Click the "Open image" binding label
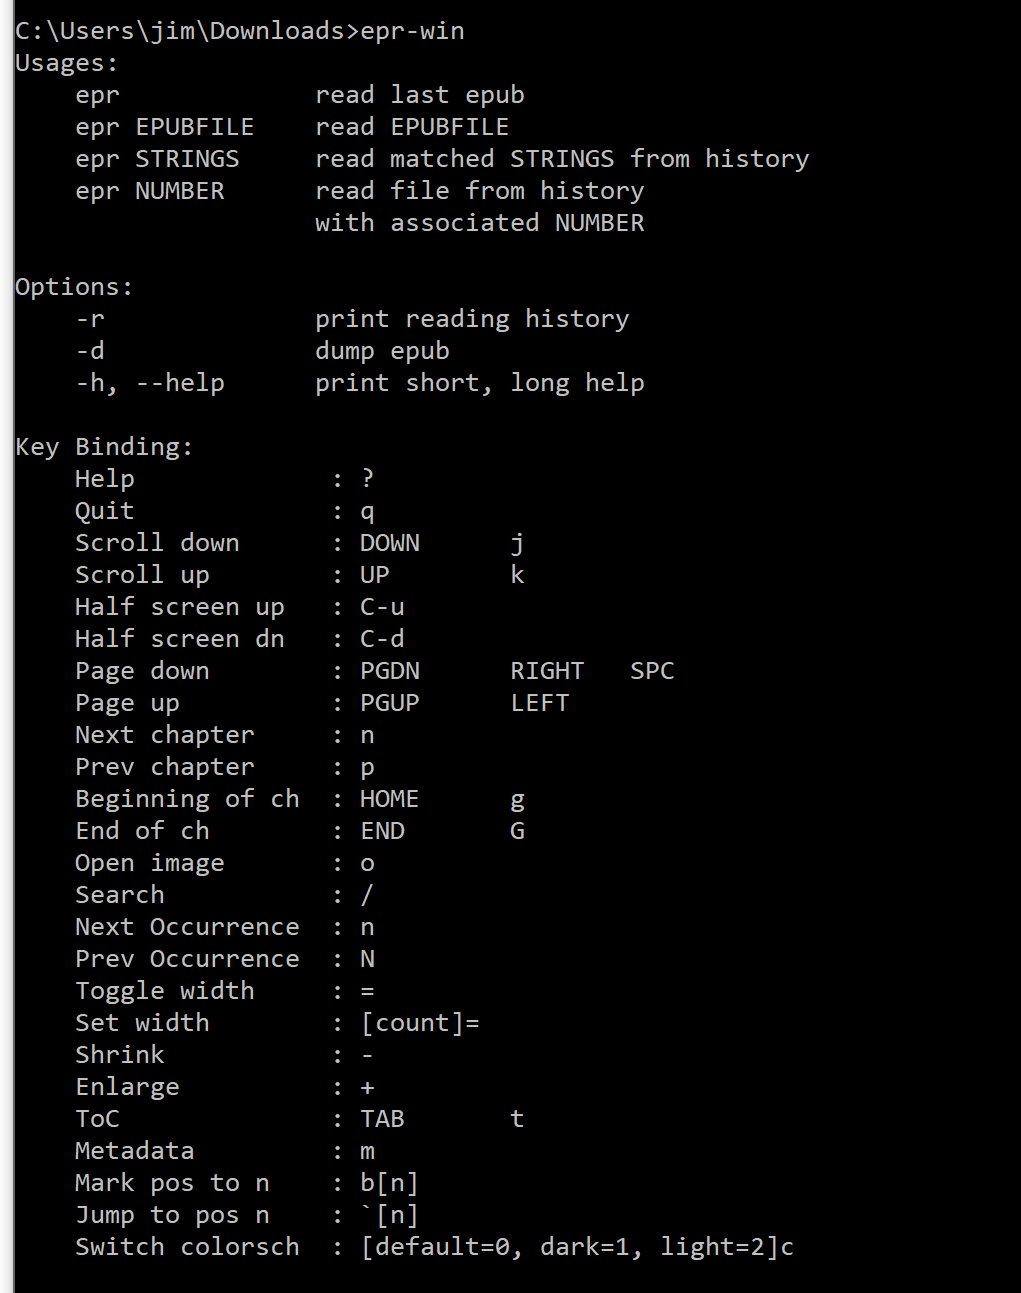This screenshot has width=1021, height=1293. pyautogui.click(x=149, y=863)
